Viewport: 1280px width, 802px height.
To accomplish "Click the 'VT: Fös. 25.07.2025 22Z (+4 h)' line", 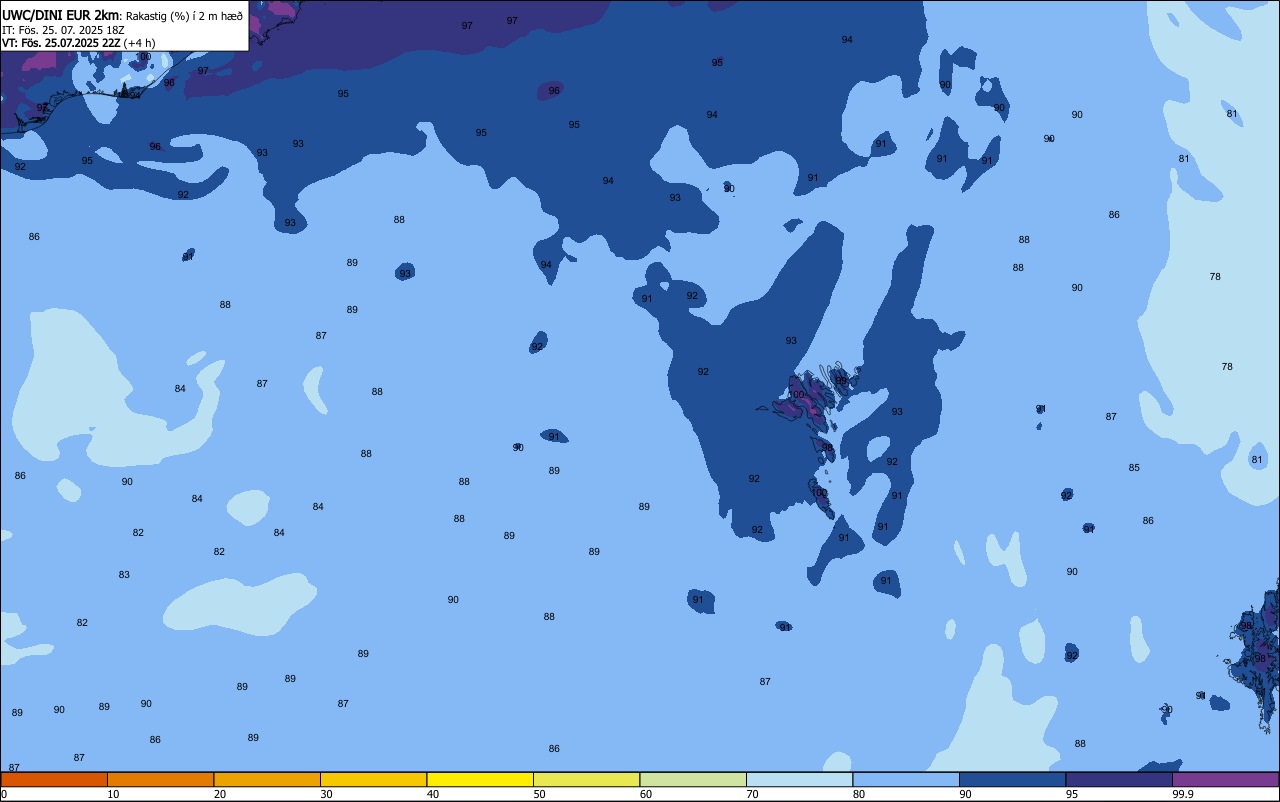I will 78,43.
